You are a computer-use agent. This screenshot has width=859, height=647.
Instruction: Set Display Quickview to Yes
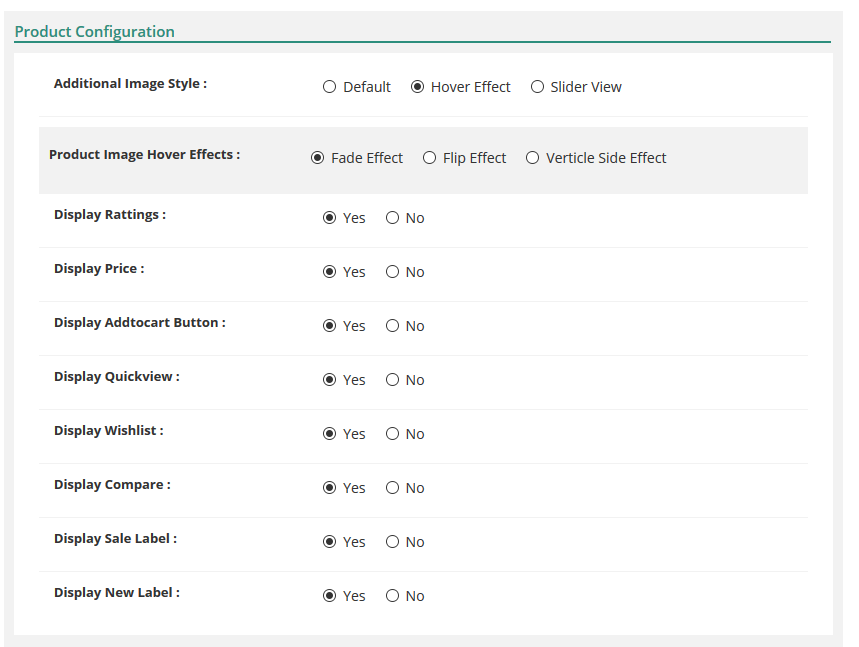(x=329, y=380)
